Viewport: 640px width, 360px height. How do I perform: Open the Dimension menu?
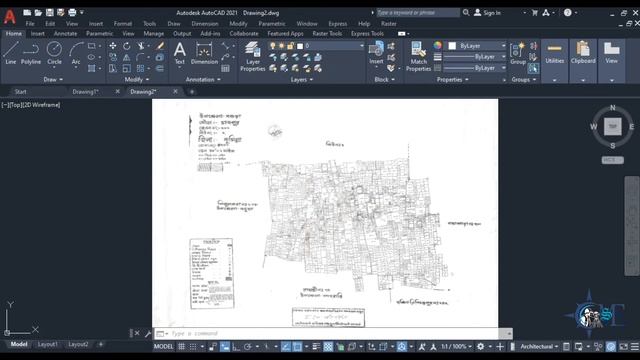click(204, 24)
